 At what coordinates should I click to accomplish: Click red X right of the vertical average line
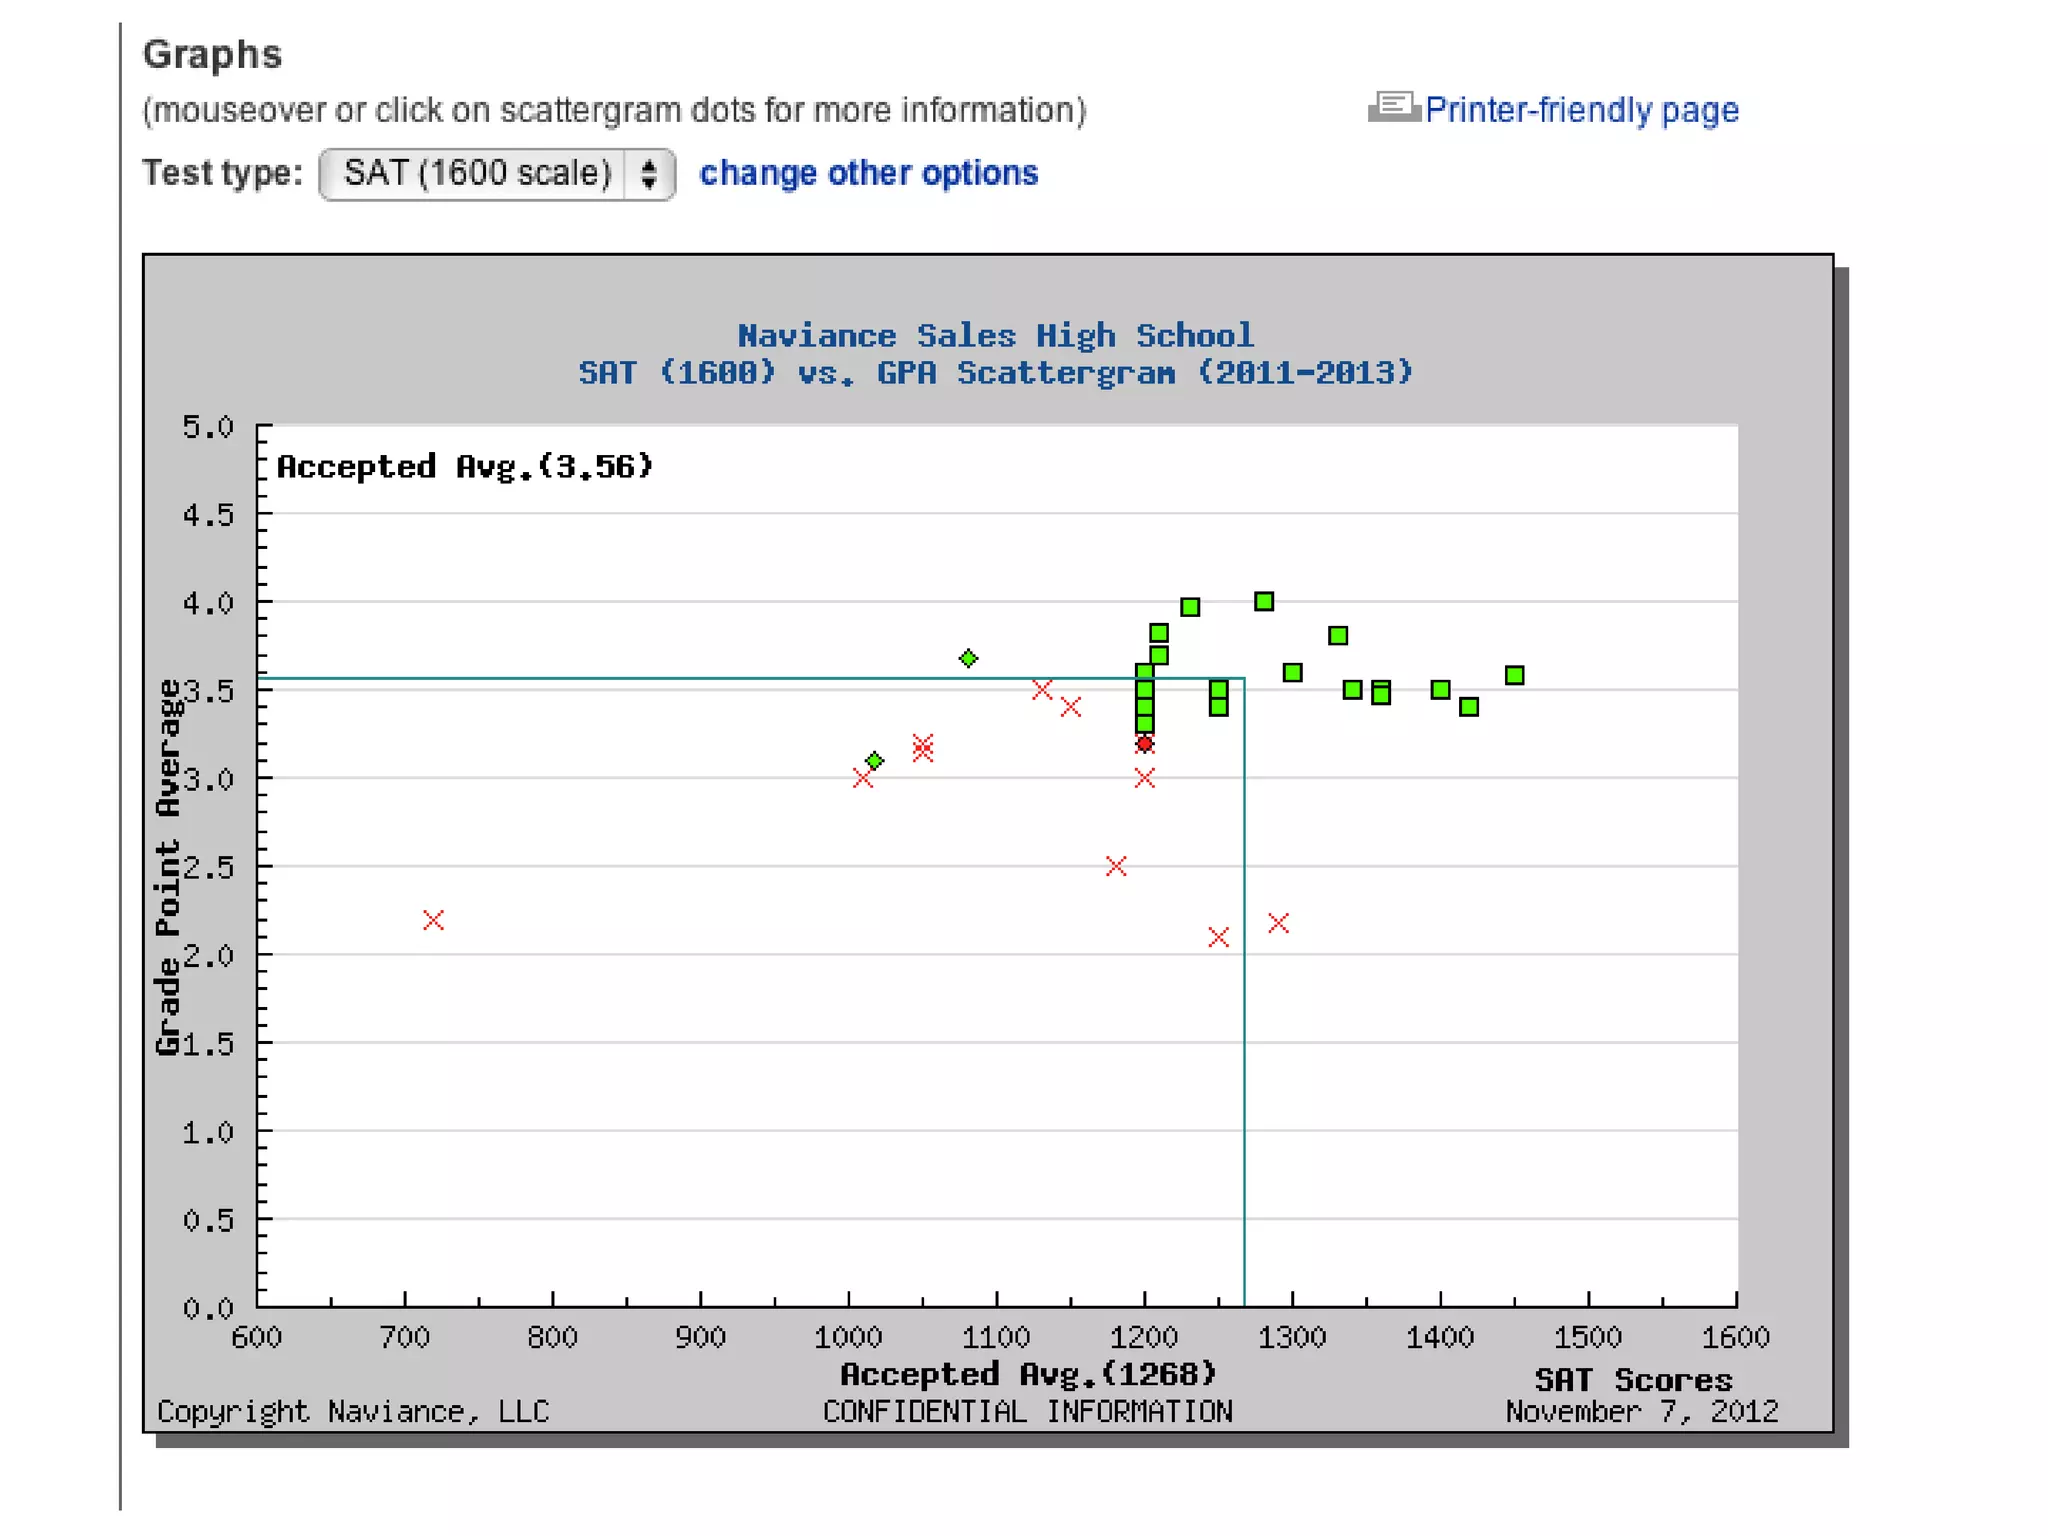tap(1278, 923)
